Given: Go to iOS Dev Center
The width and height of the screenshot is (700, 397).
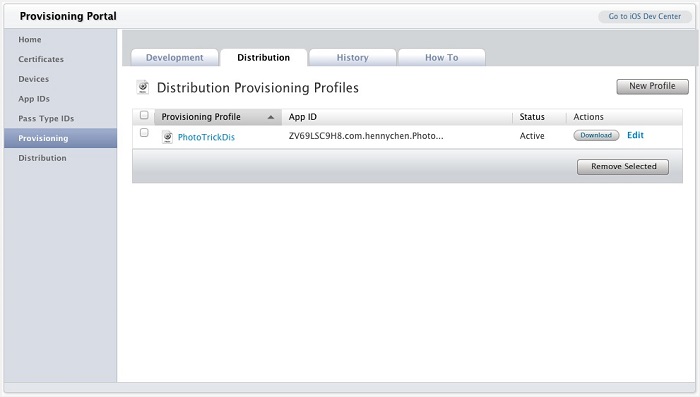Looking at the screenshot, I should (645, 17).
